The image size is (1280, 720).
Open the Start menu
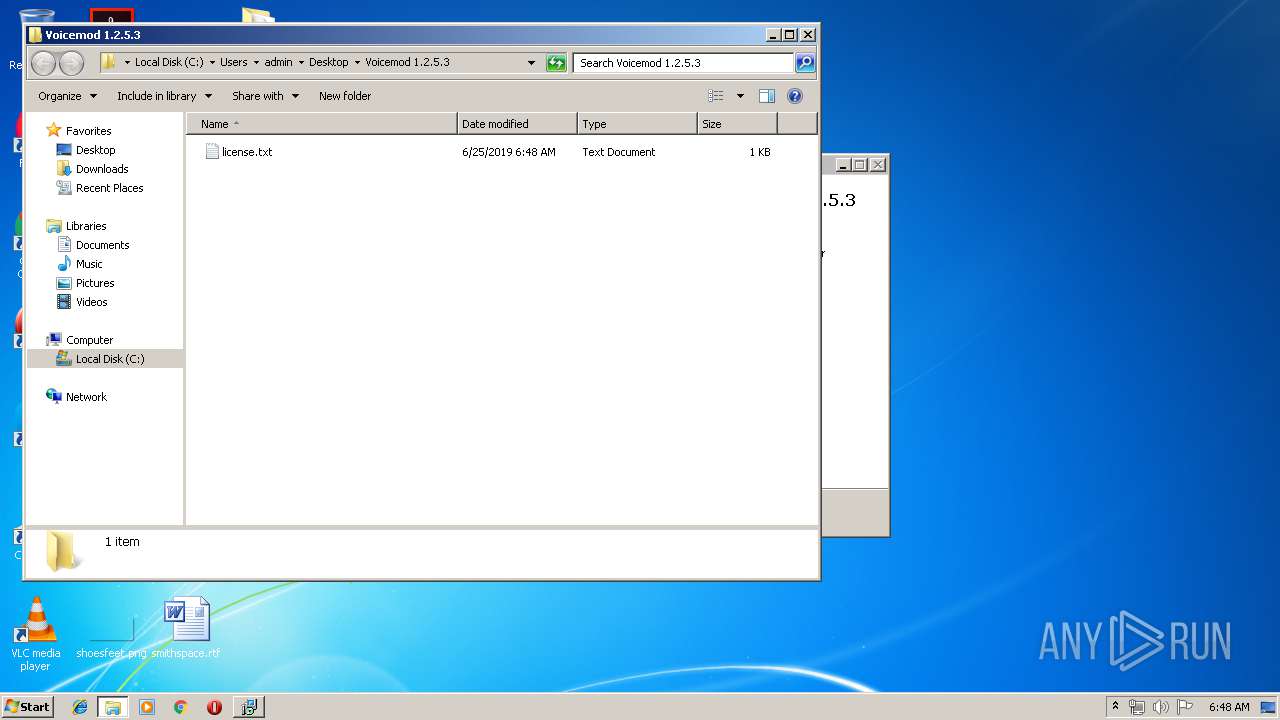[27, 707]
